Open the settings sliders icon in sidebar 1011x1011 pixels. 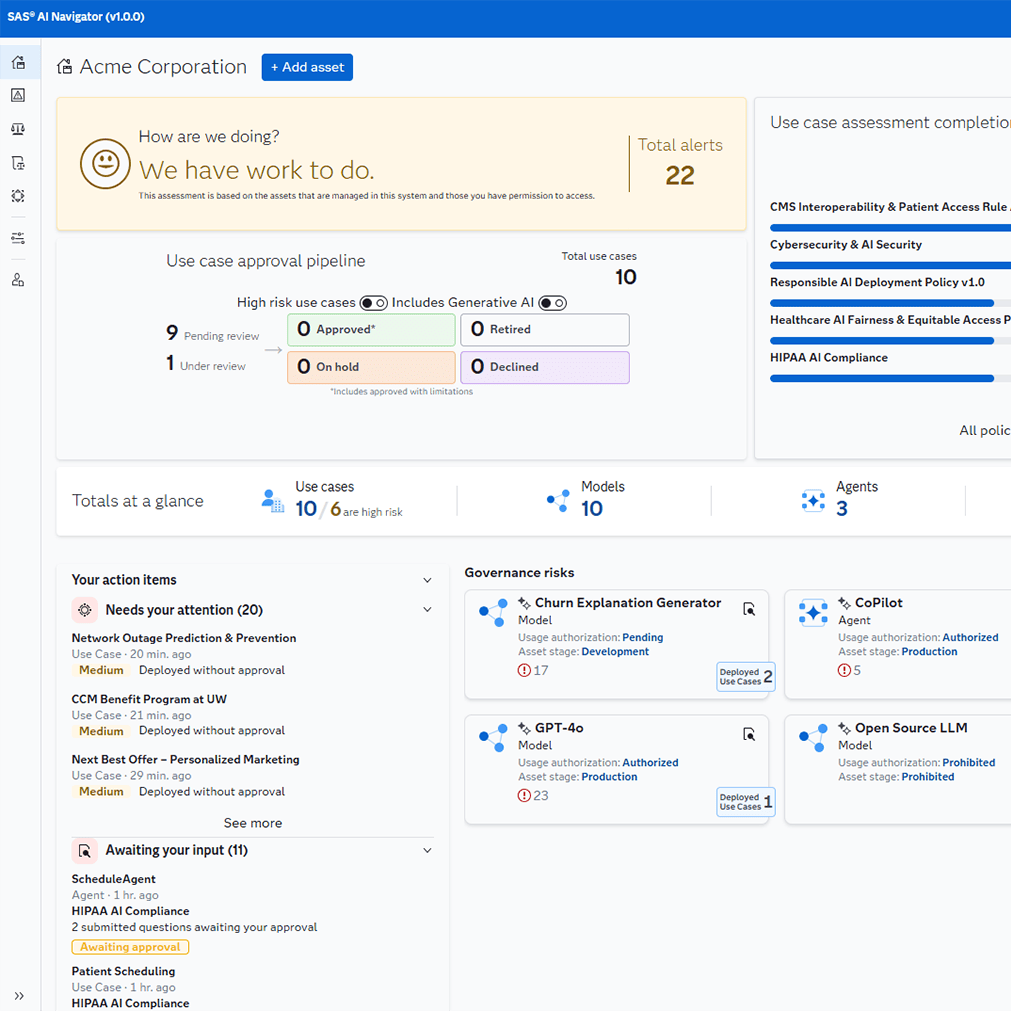(18, 238)
